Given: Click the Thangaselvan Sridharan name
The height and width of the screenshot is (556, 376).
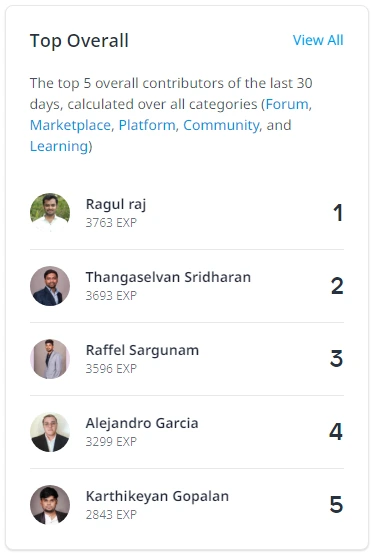Looking at the screenshot, I should pyautogui.click(x=168, y=277).
